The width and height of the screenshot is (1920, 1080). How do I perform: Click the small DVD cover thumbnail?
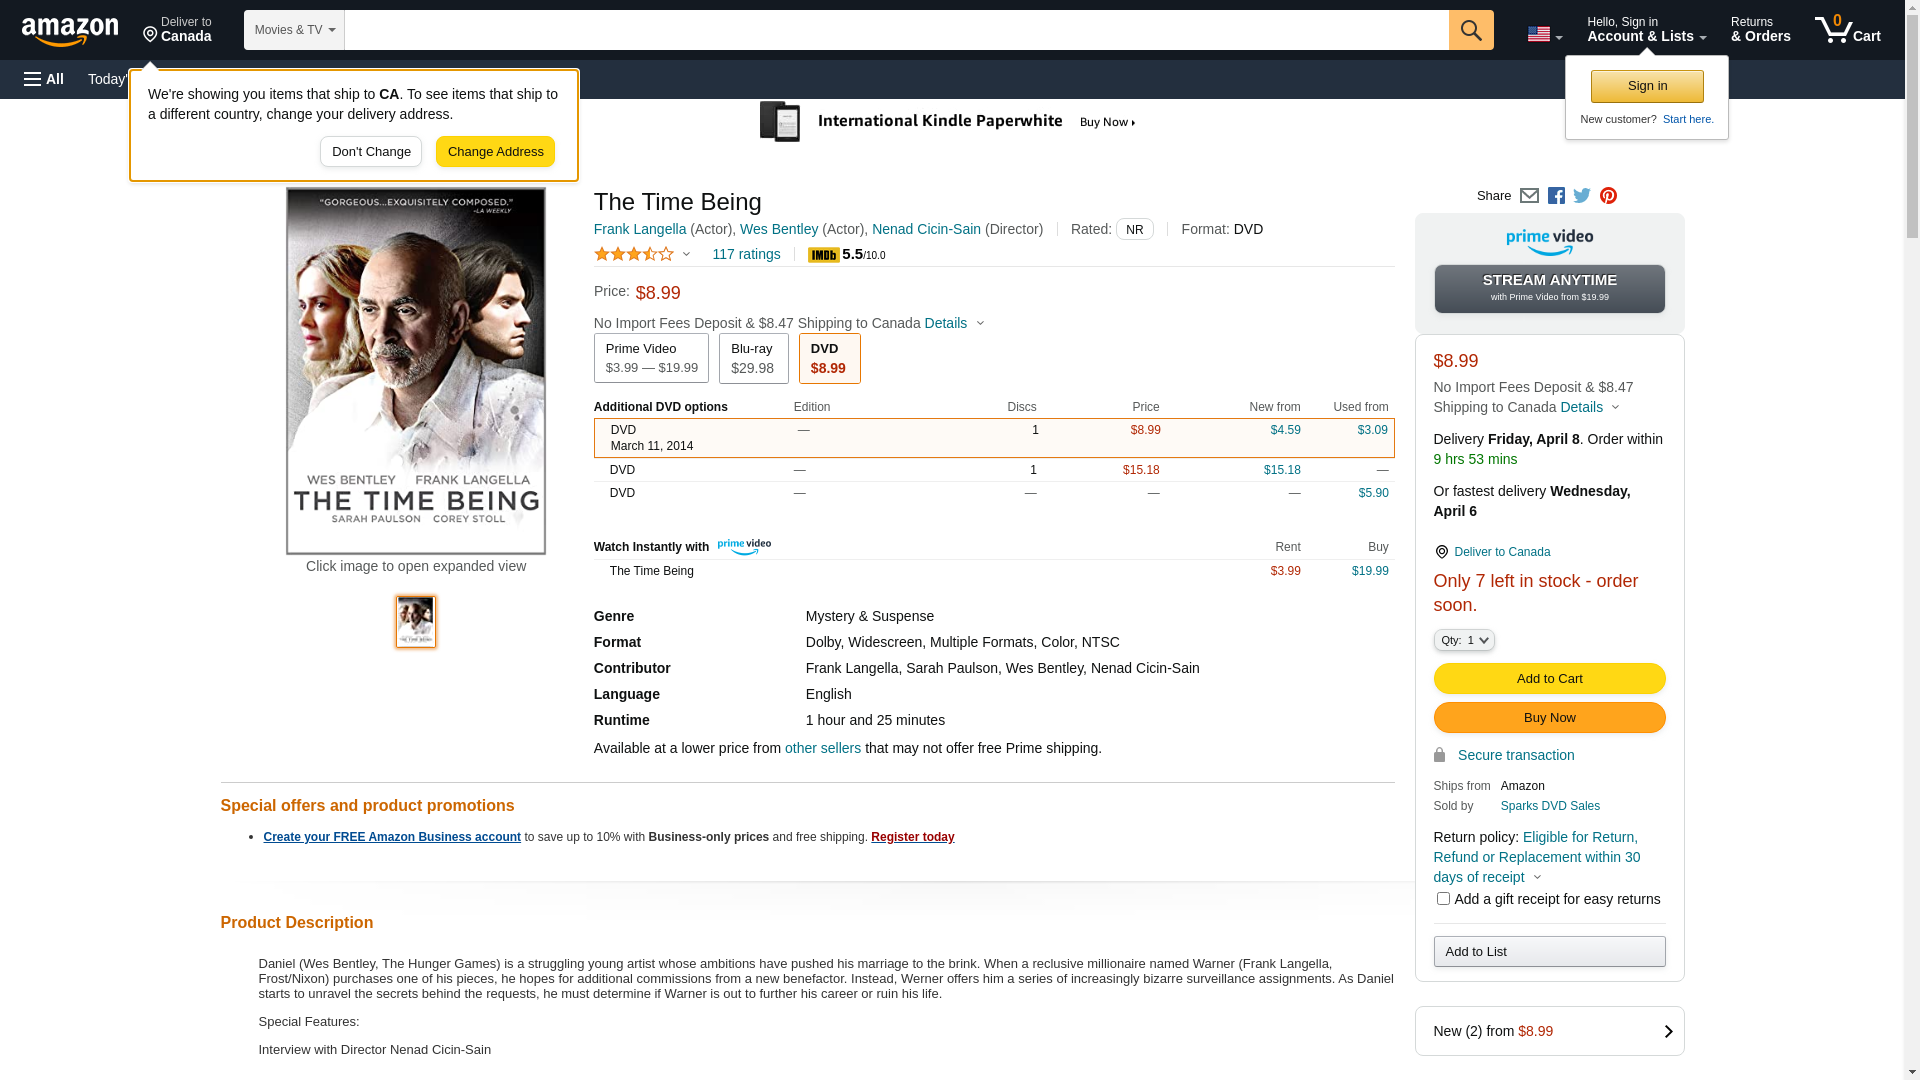tap(416, 622)
